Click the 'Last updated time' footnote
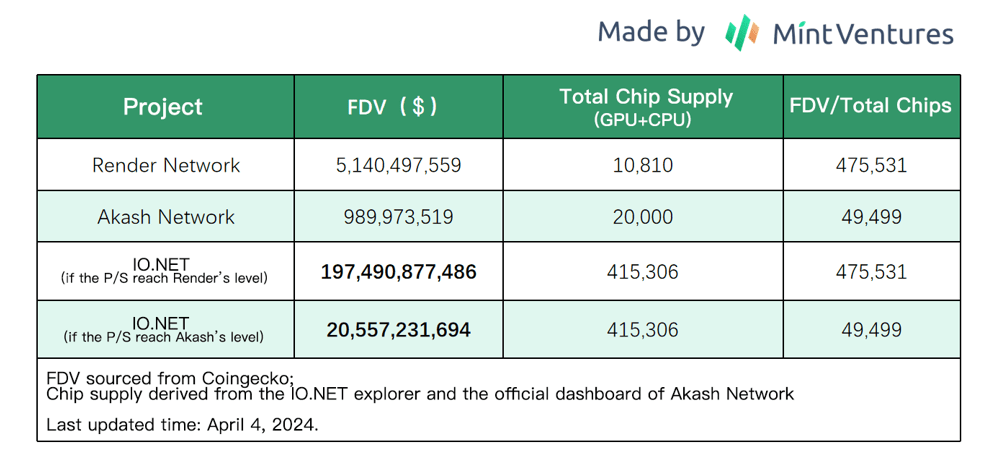 [x=180, y=425]
